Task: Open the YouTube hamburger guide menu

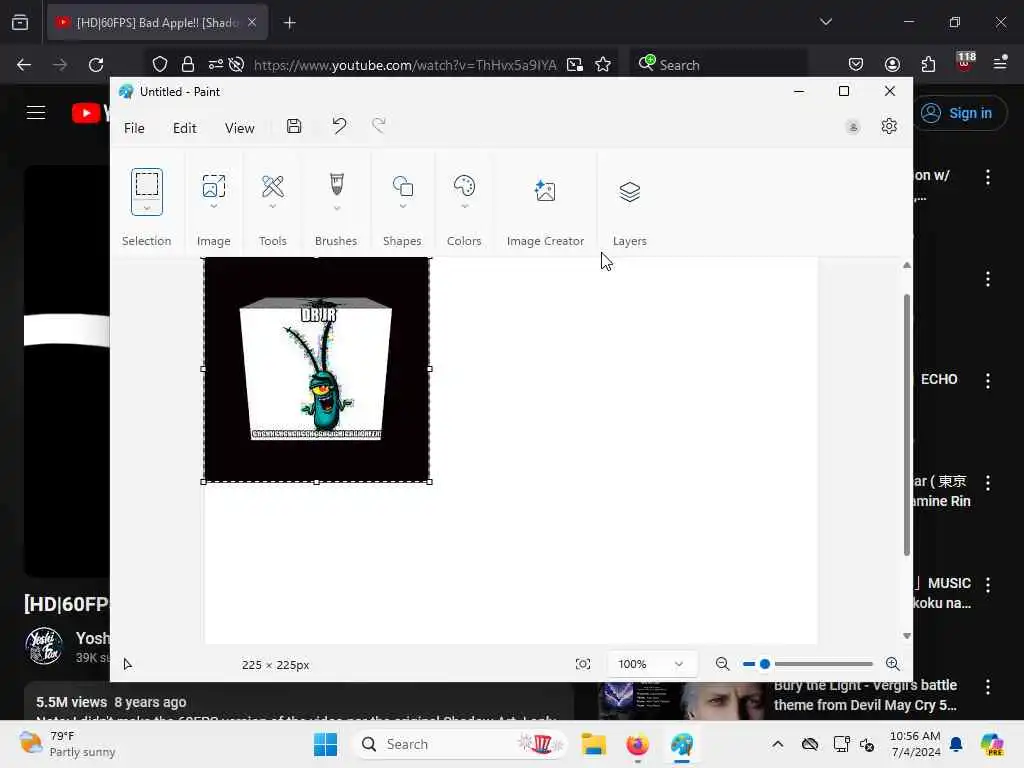Action: 36,112
